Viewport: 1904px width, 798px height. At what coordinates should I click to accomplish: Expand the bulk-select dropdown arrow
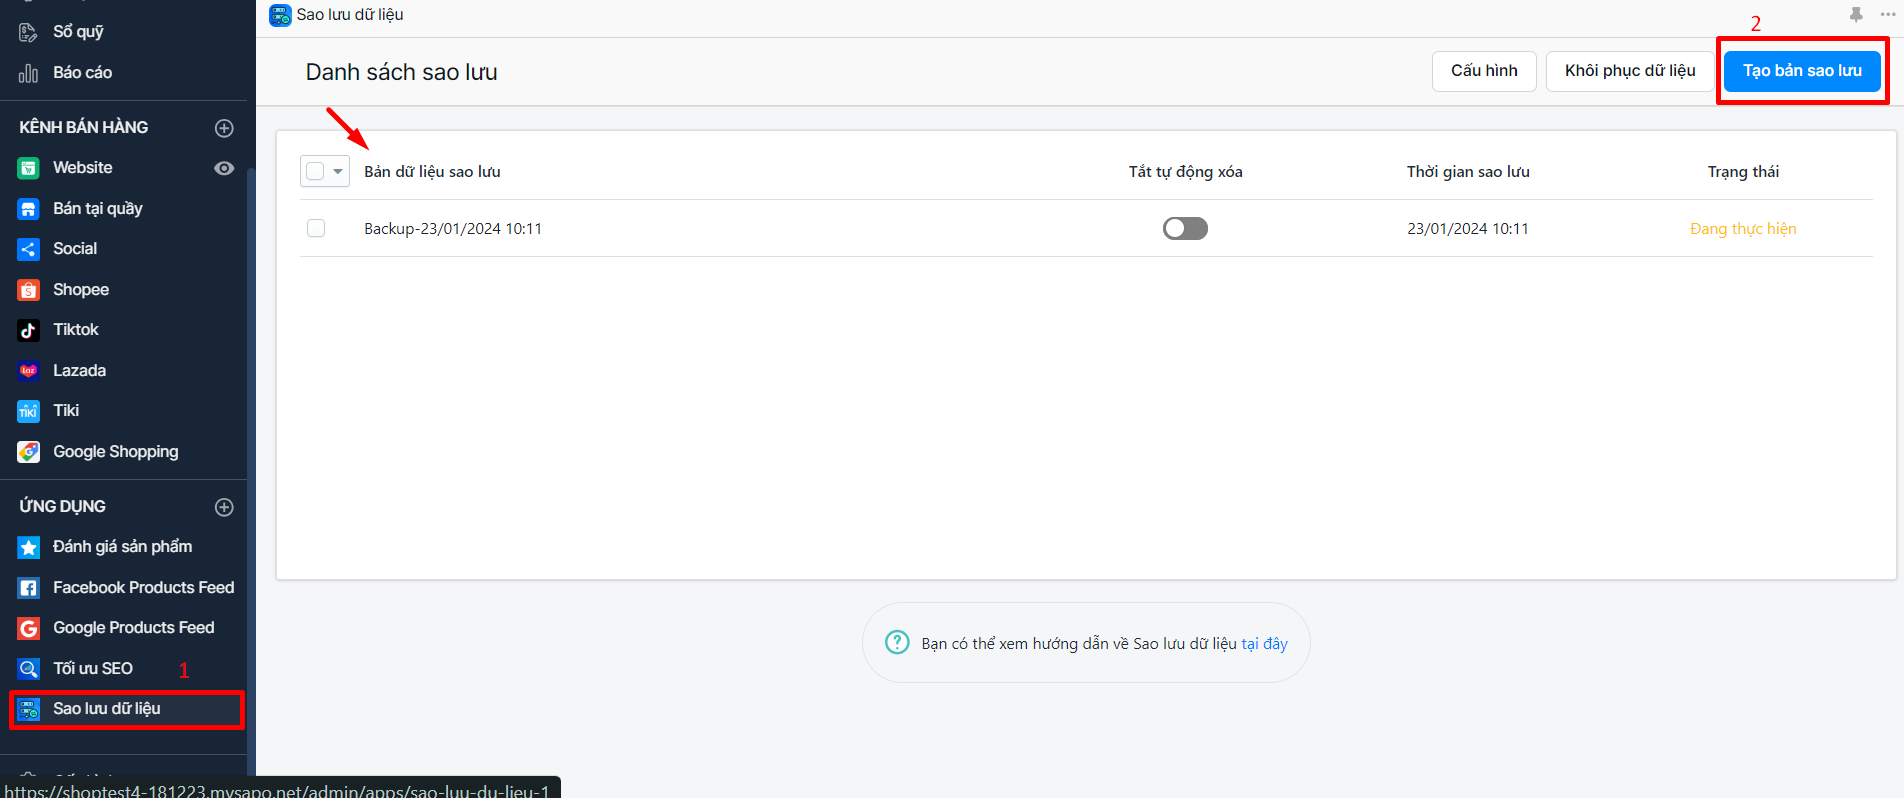(x=338, y=171)
